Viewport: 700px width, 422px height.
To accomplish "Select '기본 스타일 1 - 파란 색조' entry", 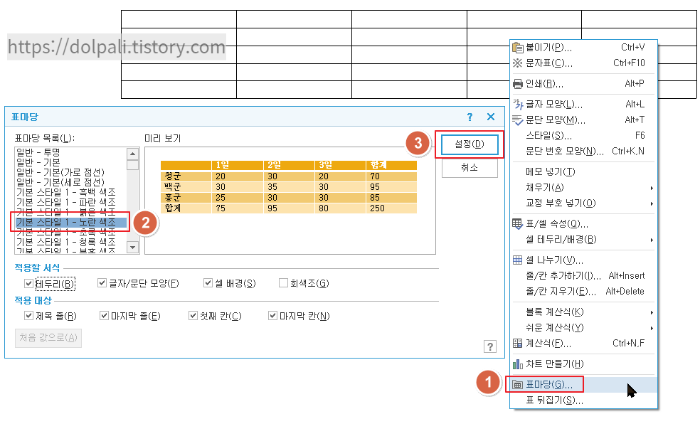I will (x=66, y=202).
